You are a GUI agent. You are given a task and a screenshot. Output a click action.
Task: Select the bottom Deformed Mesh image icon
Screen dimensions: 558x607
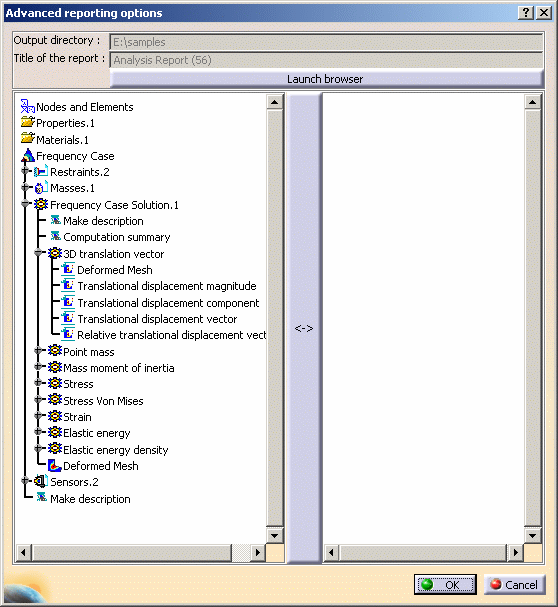coord(55,466)
